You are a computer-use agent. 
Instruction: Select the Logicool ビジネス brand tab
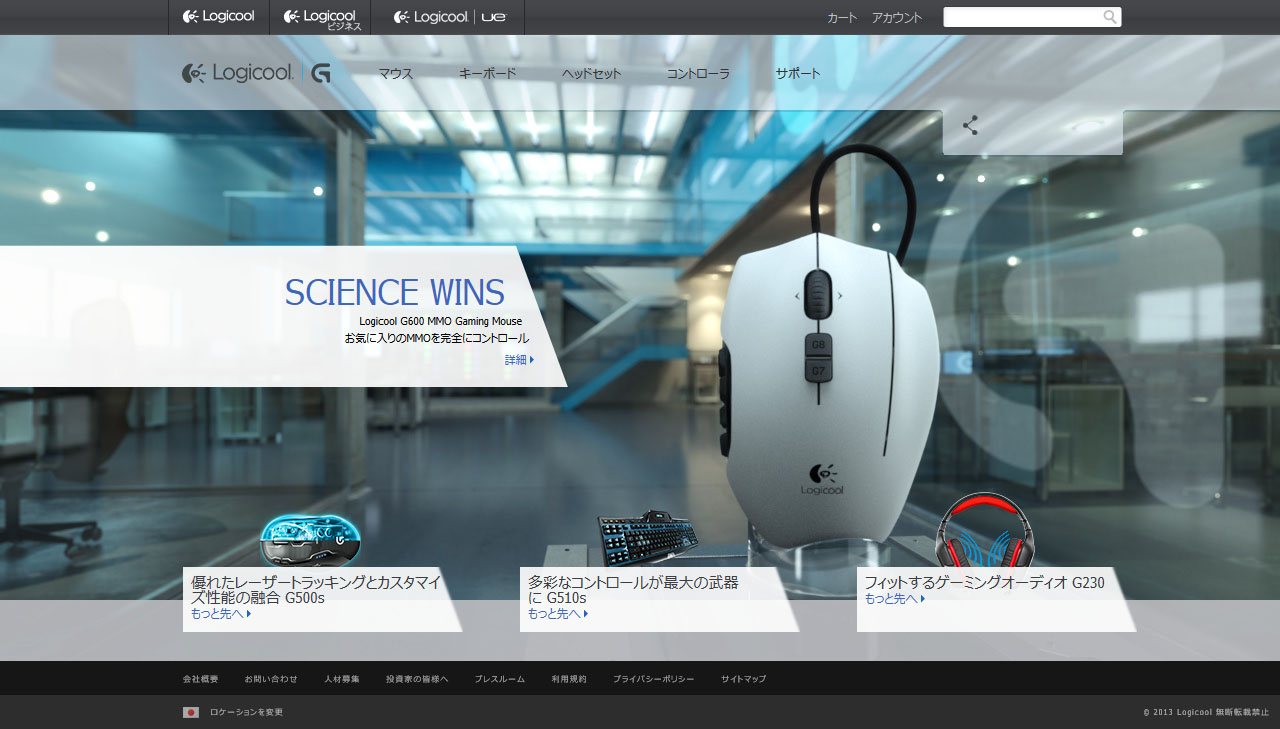coord(320,17)
